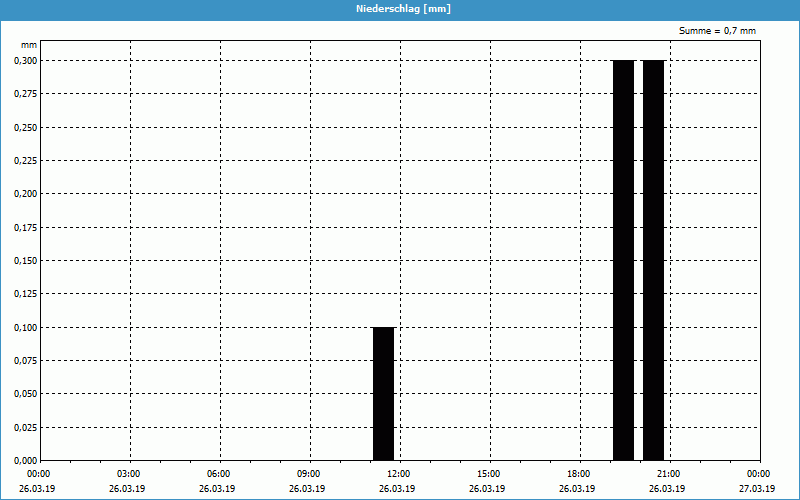Click the 21:00 time axis label
The width and height of the screenshot is (800, 500).
668,473
